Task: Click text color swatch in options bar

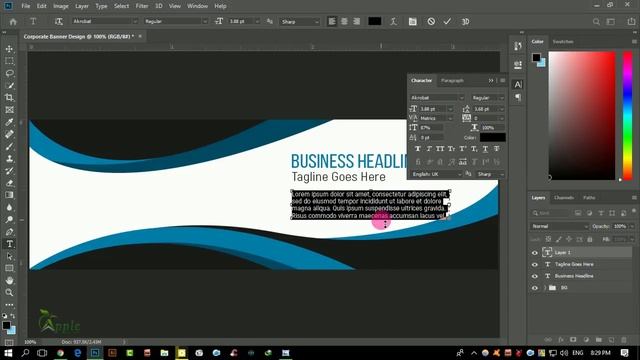Action: click(375, 22)
